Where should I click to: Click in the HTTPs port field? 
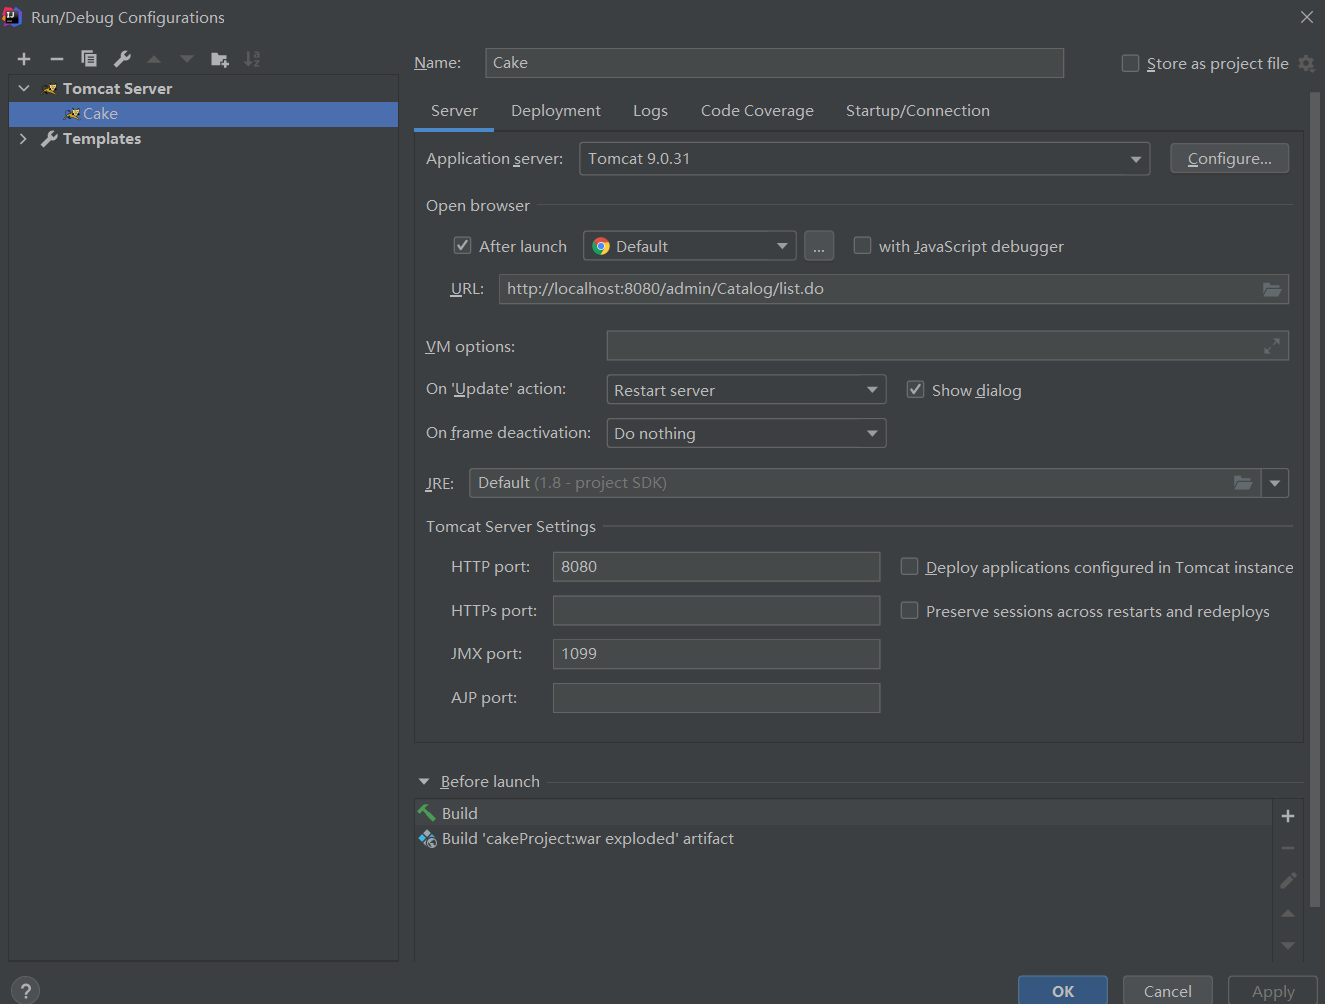[716, 611]
